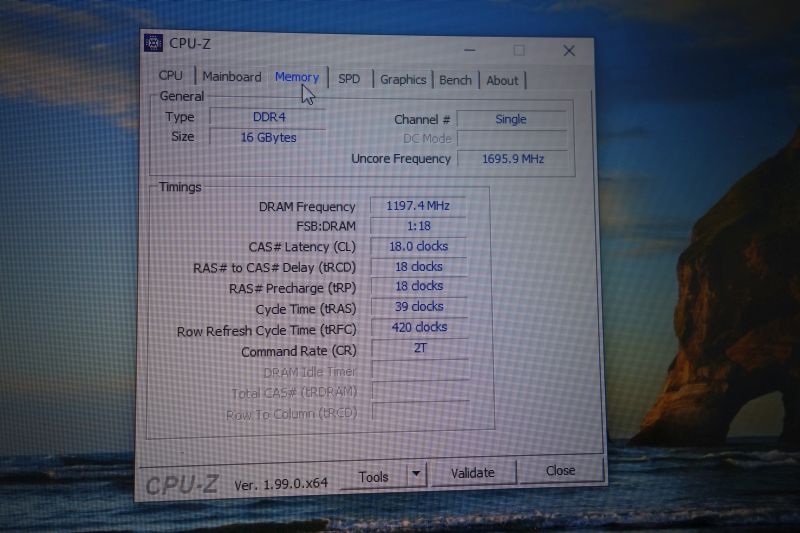Image resolution: width=800 pixels, height=533 pixels.
Task: Go to the About tab
Action: pos(502,81)
